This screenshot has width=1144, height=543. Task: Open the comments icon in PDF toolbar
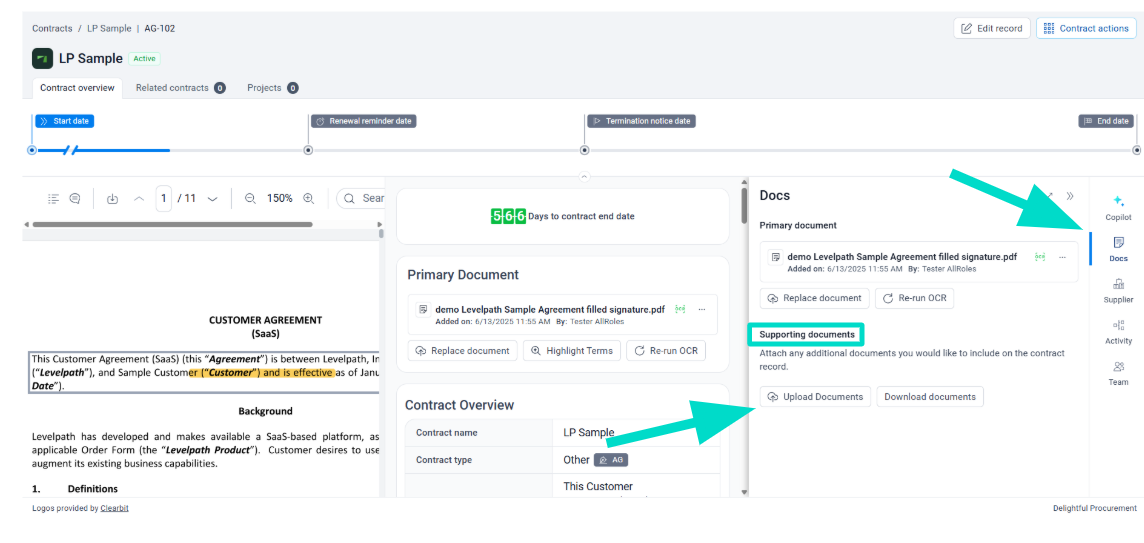[x=75, y=199]
